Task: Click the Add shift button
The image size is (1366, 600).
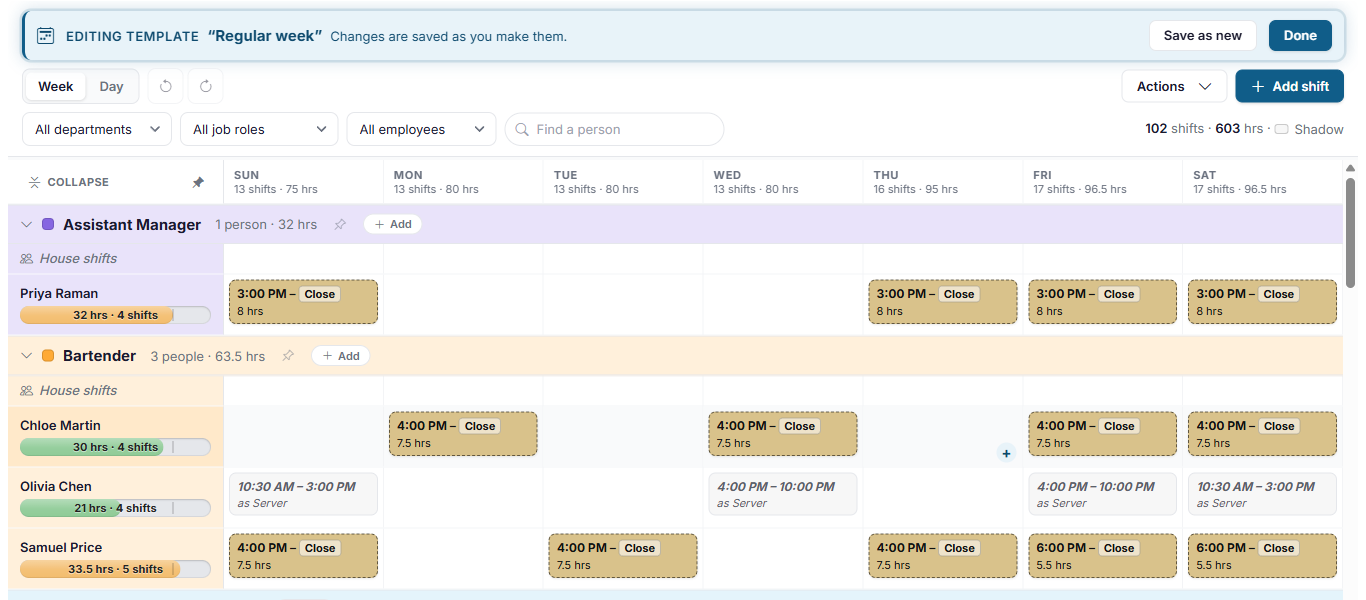Action: pos(1289,86)
